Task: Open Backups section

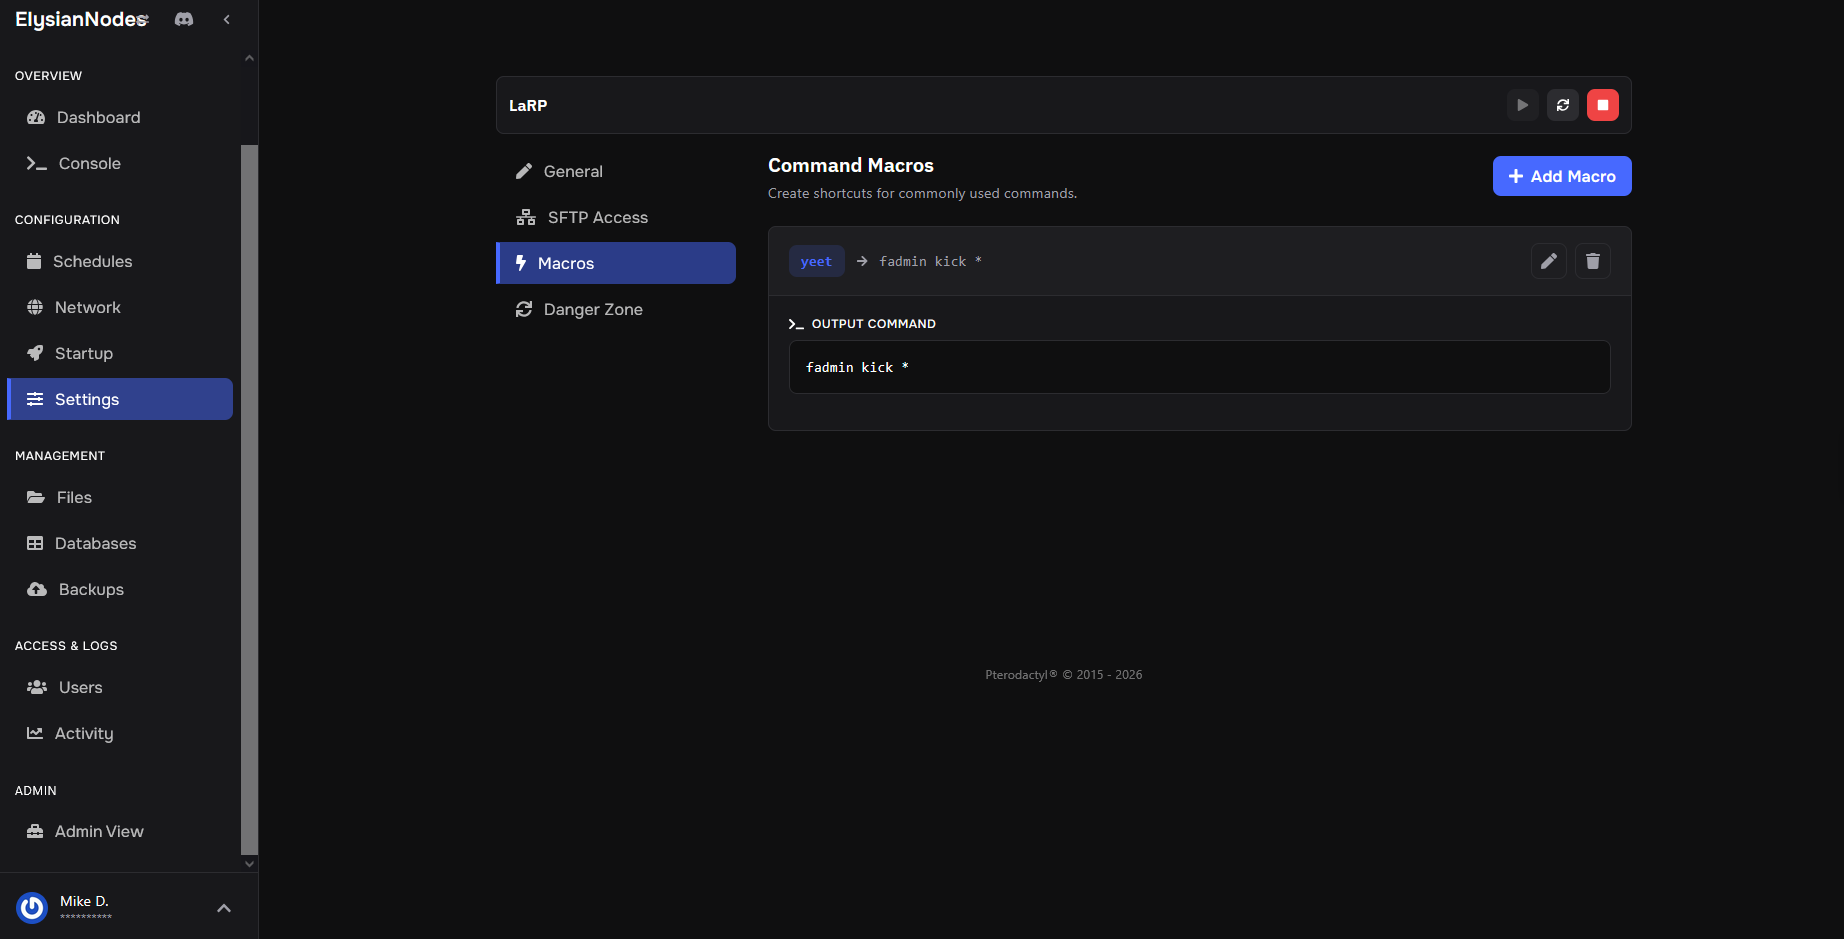Action: 120,589
